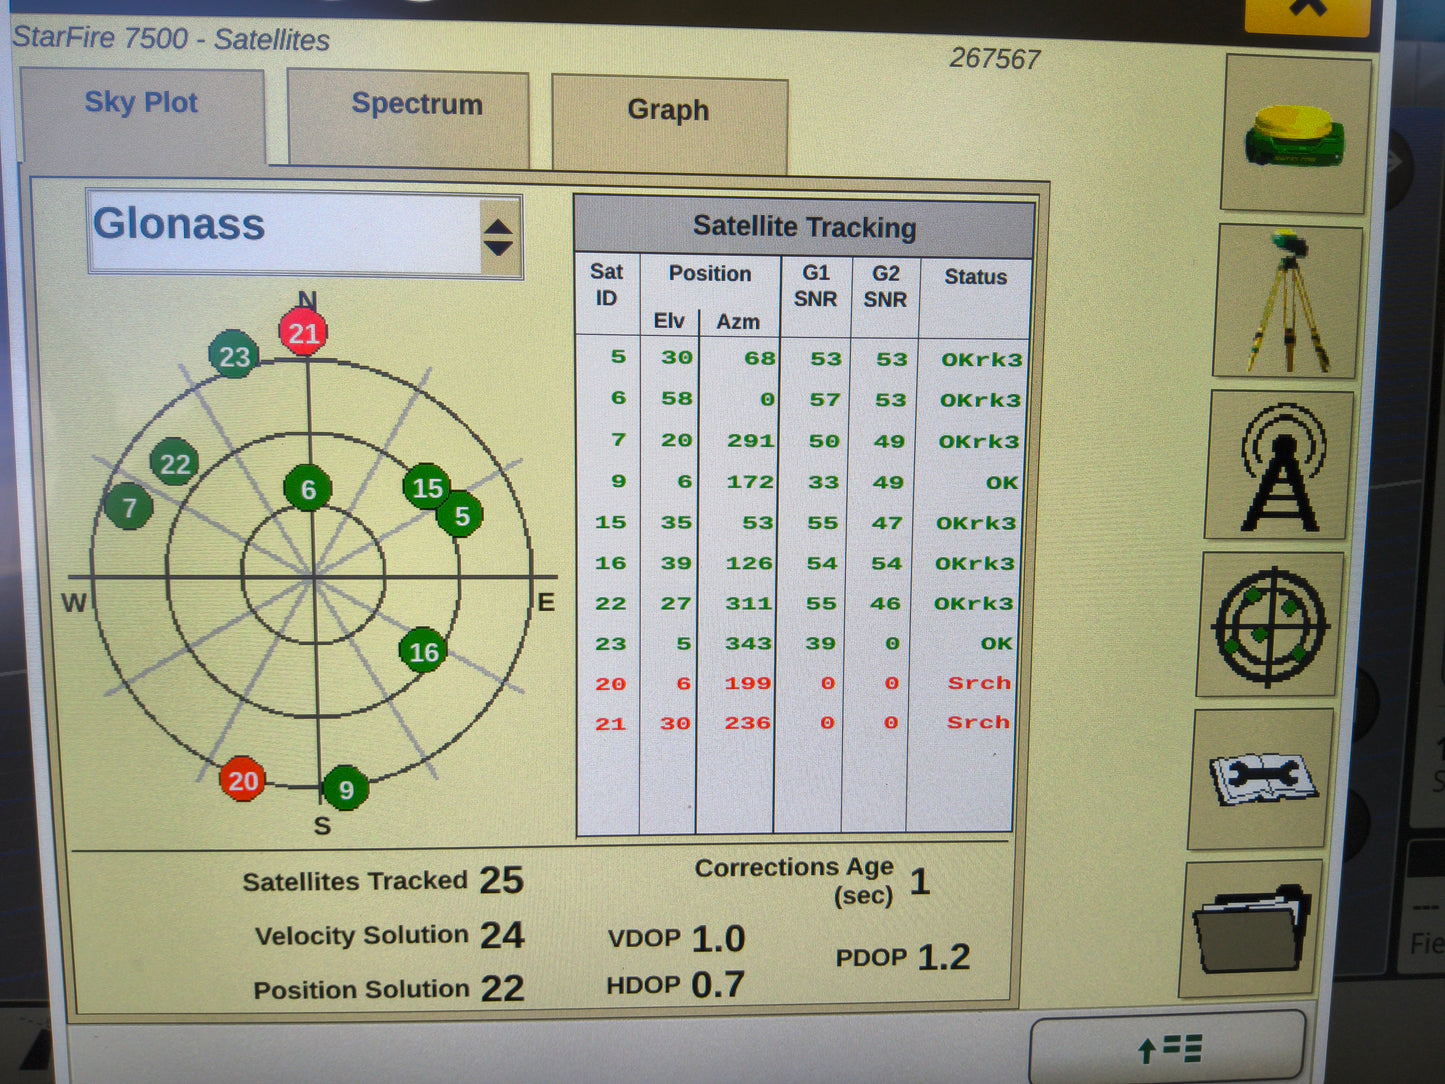
Task: Click the StarFire 7500 - Satellites title
Action: (171, 39)
